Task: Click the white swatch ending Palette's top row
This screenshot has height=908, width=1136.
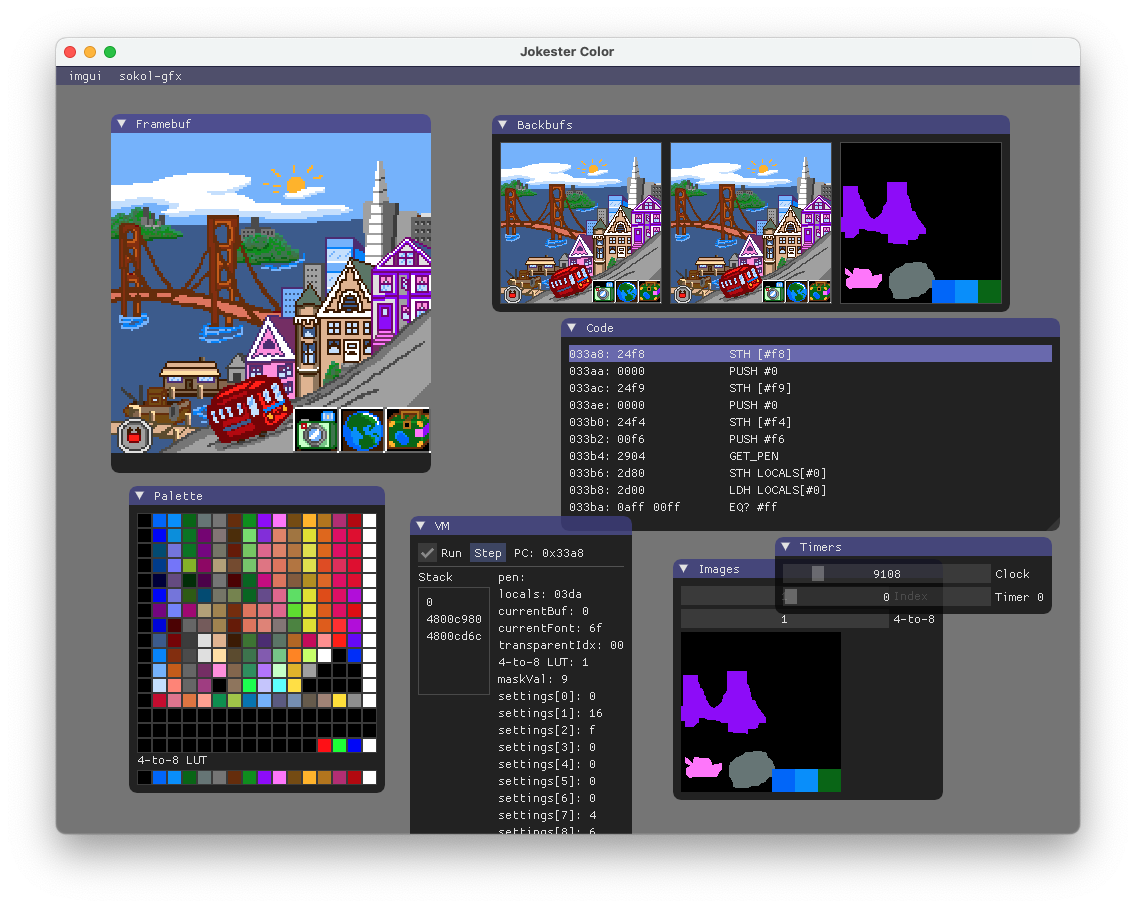Action: [369, 520]
